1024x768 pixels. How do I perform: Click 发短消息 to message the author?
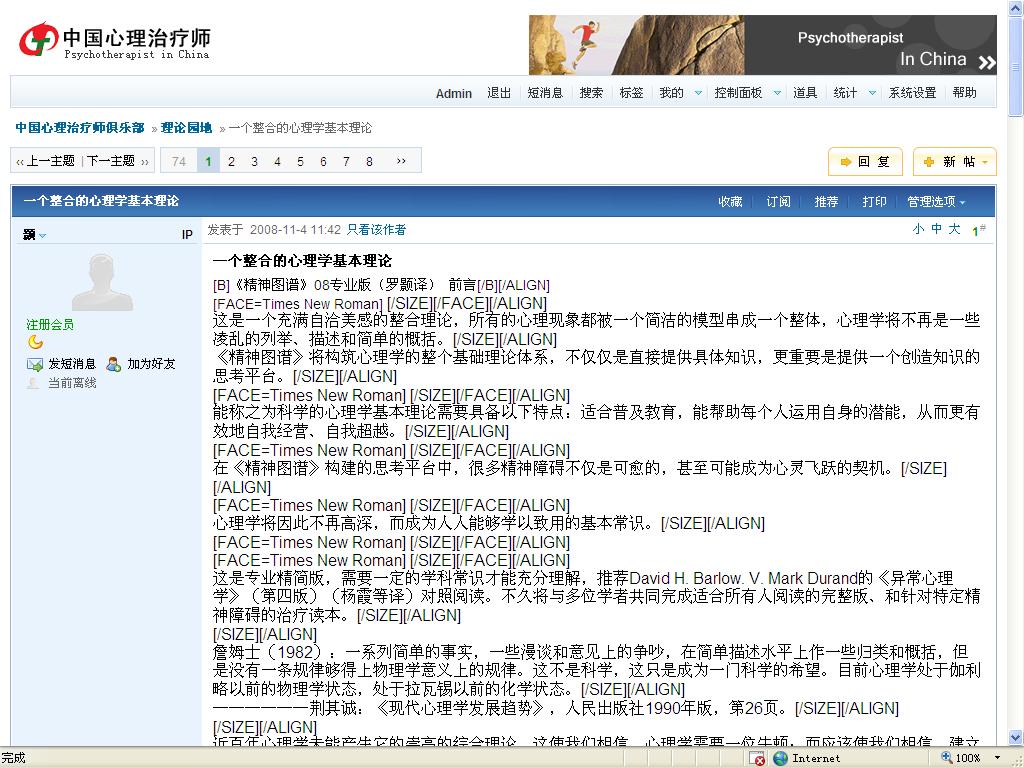coord(72,364)
